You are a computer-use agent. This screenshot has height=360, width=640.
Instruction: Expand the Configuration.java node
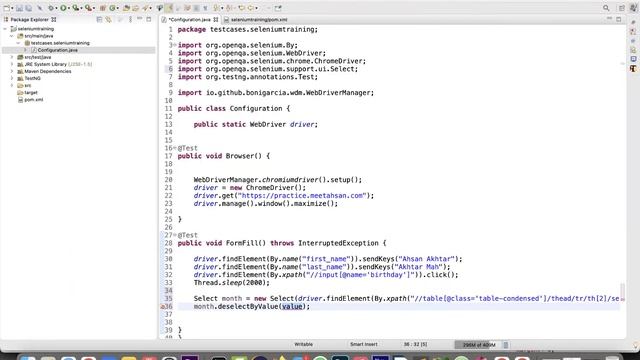(25, 50)
